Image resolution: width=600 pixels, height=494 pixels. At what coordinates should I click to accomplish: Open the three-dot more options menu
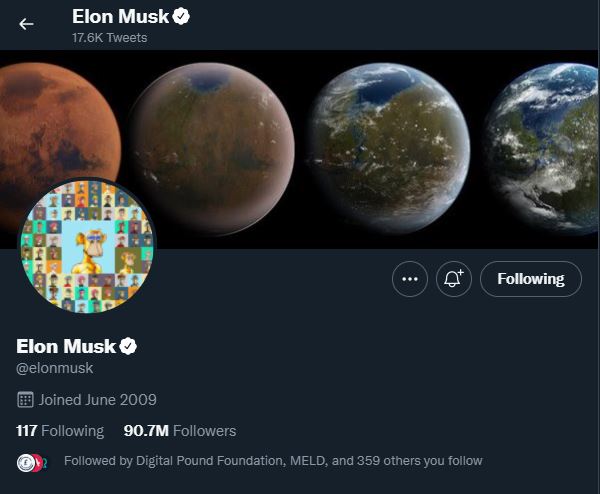409,280
